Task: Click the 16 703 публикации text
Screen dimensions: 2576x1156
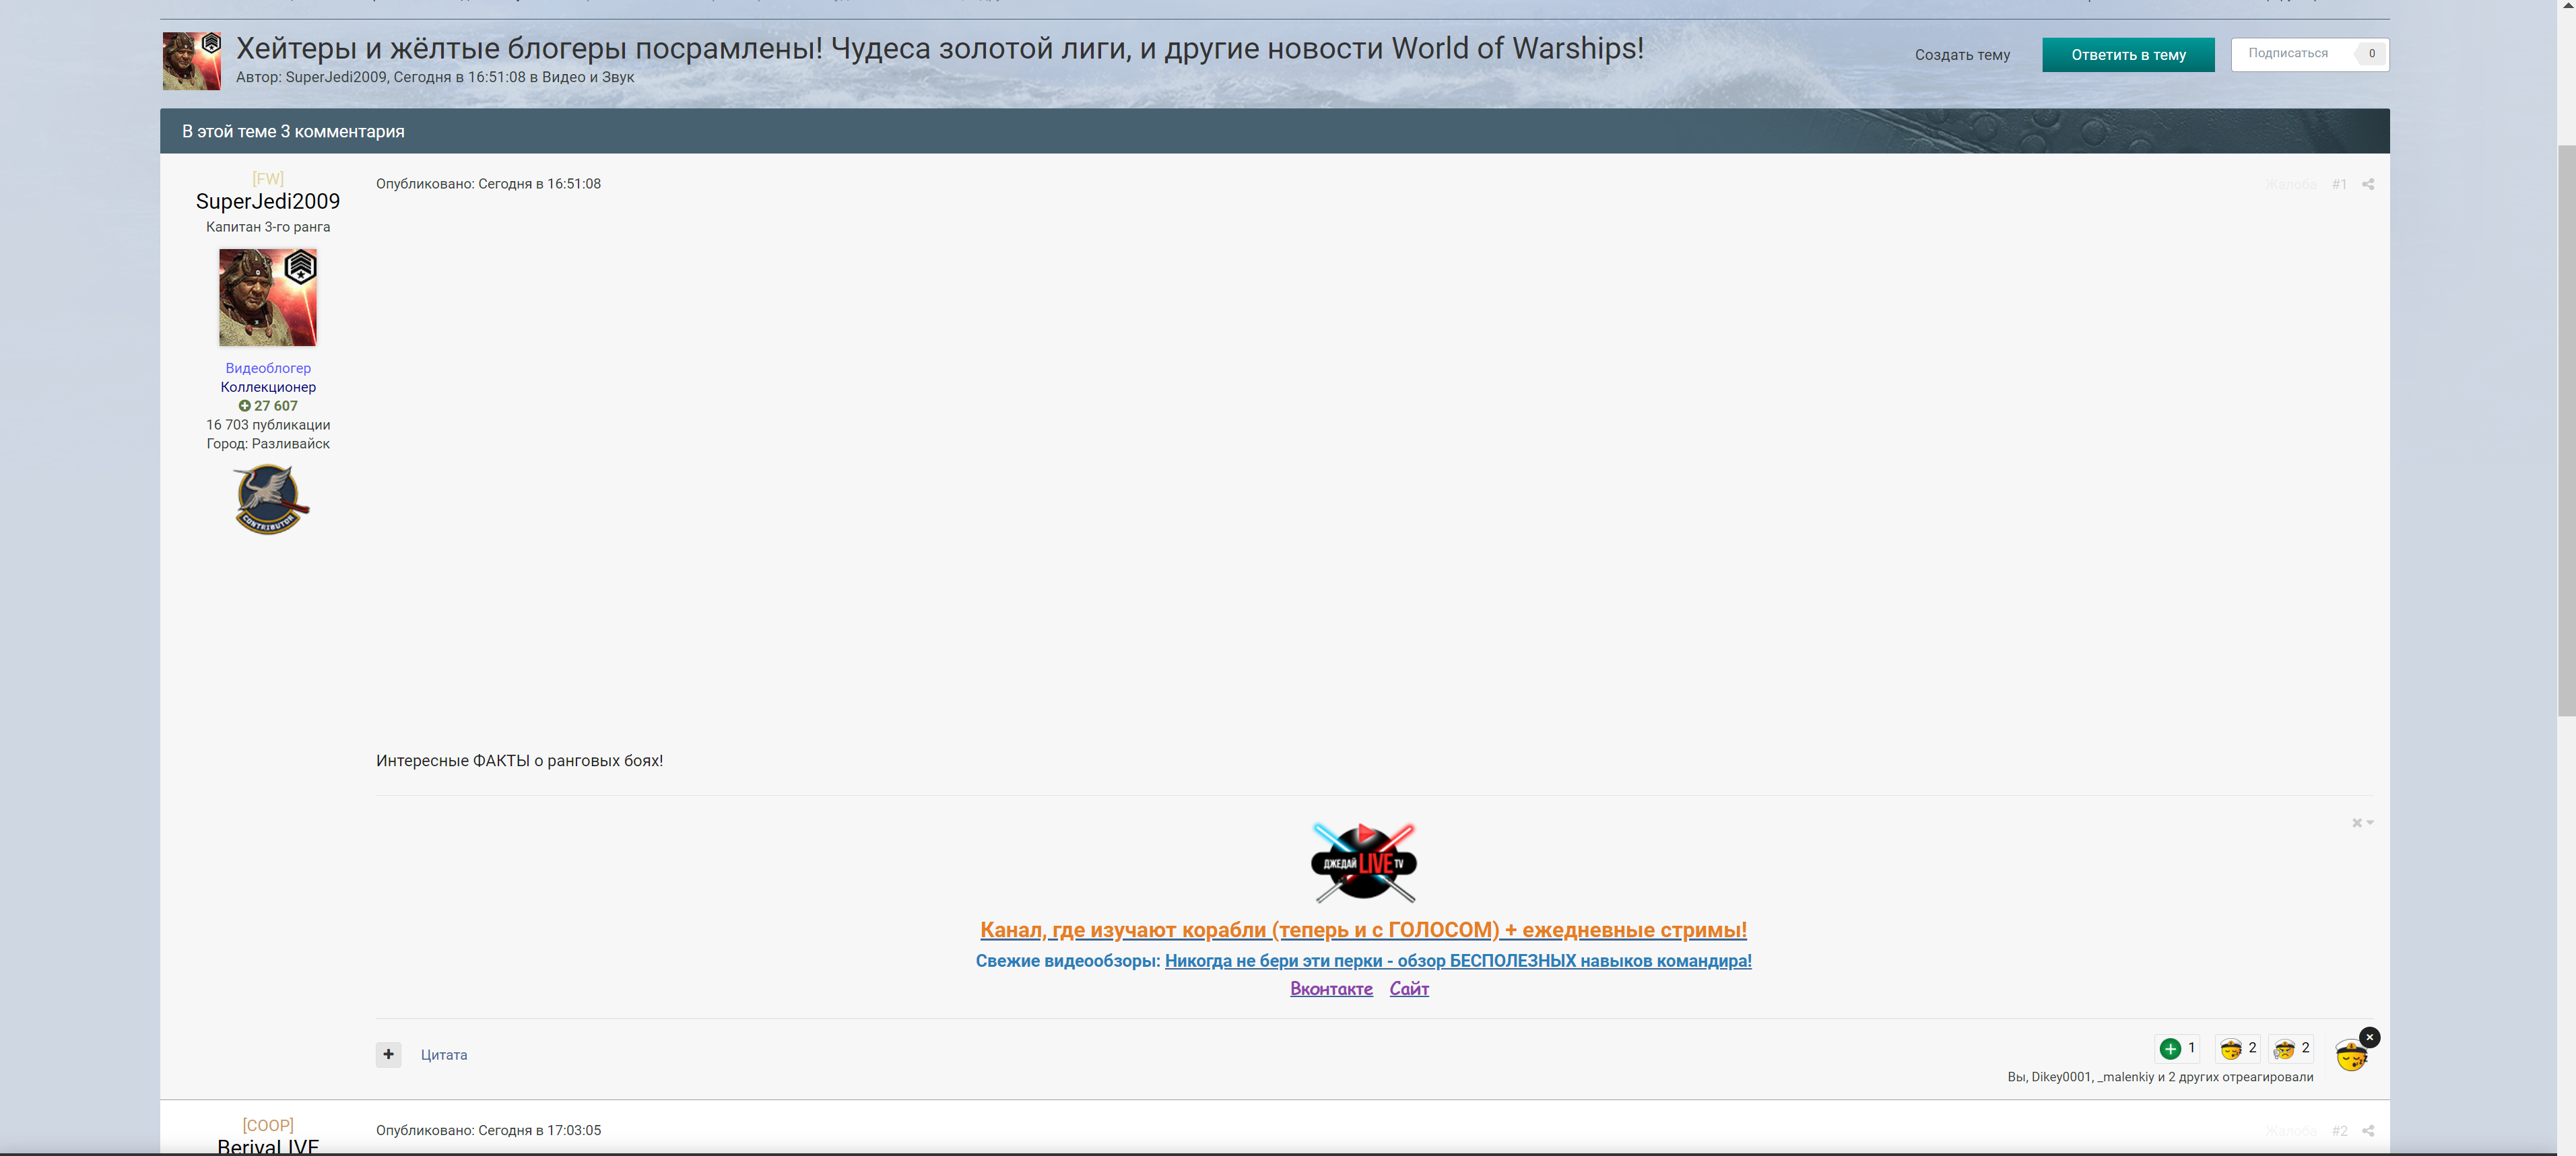Action: tap(268, 425)
